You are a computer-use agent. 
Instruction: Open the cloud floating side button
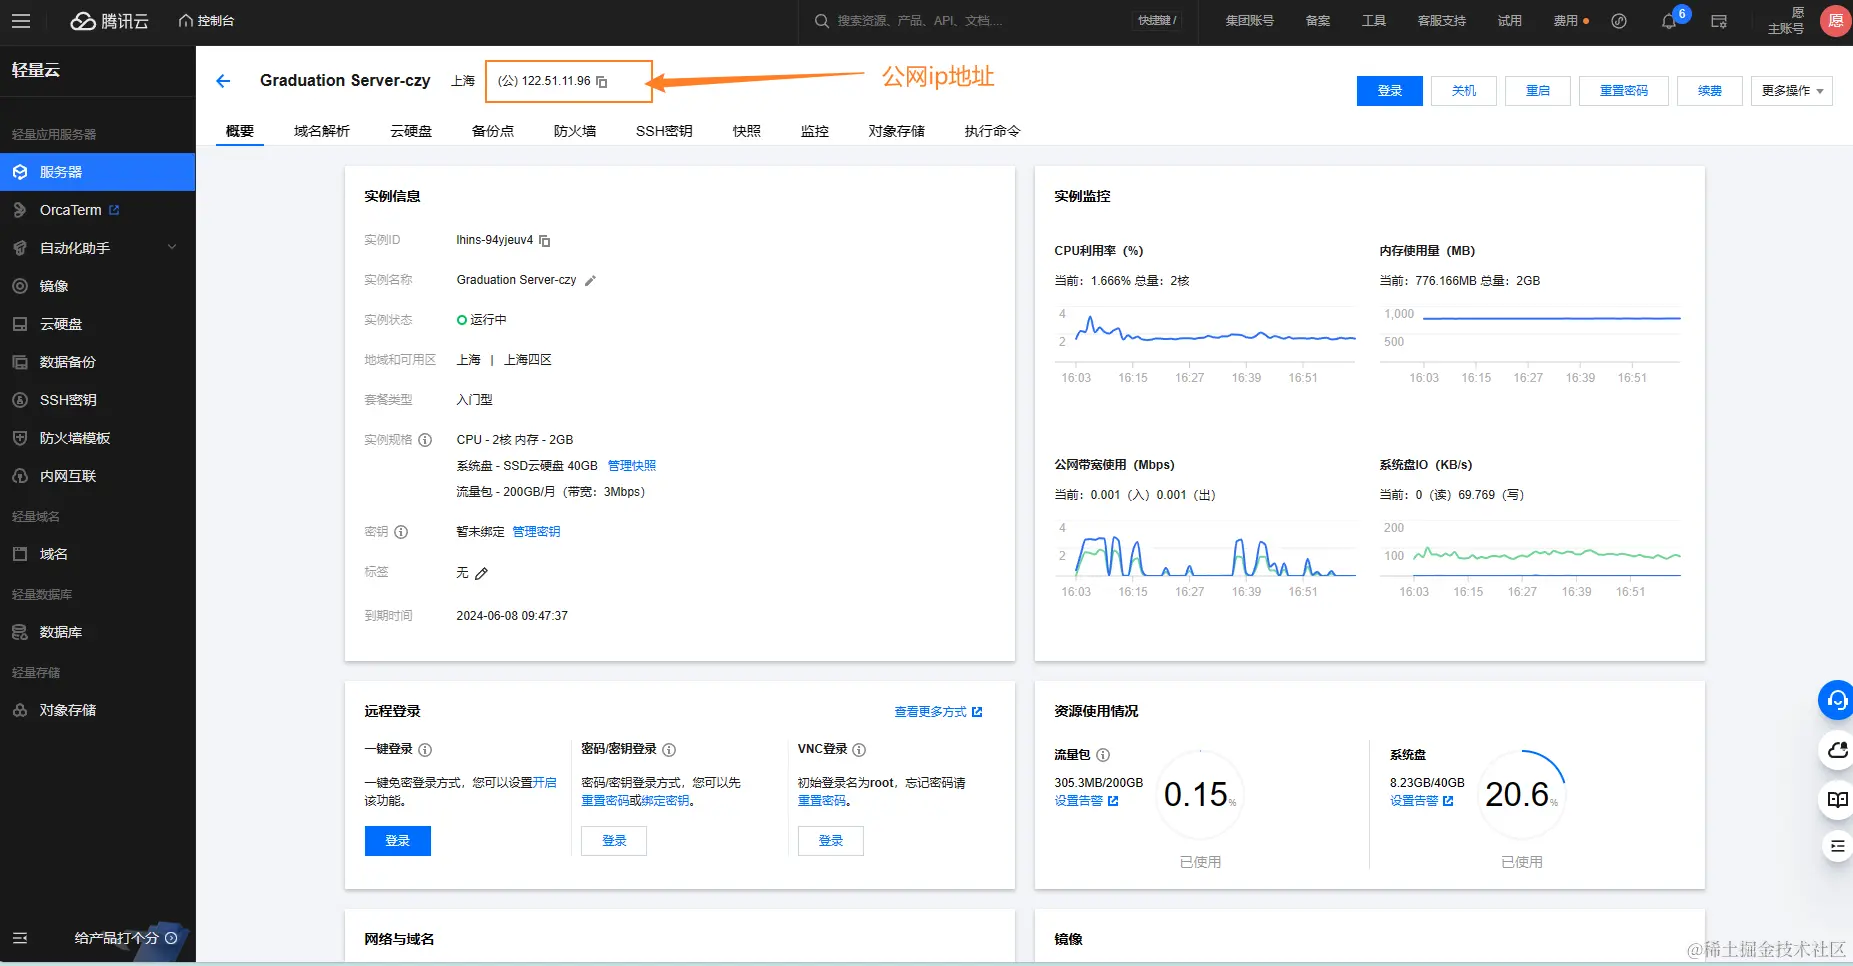point(1837,750)
